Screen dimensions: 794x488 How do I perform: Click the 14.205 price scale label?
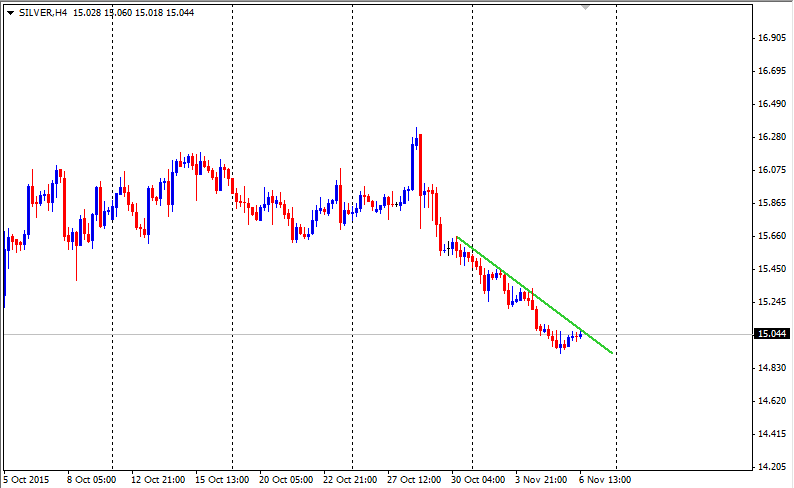[772, 467]
